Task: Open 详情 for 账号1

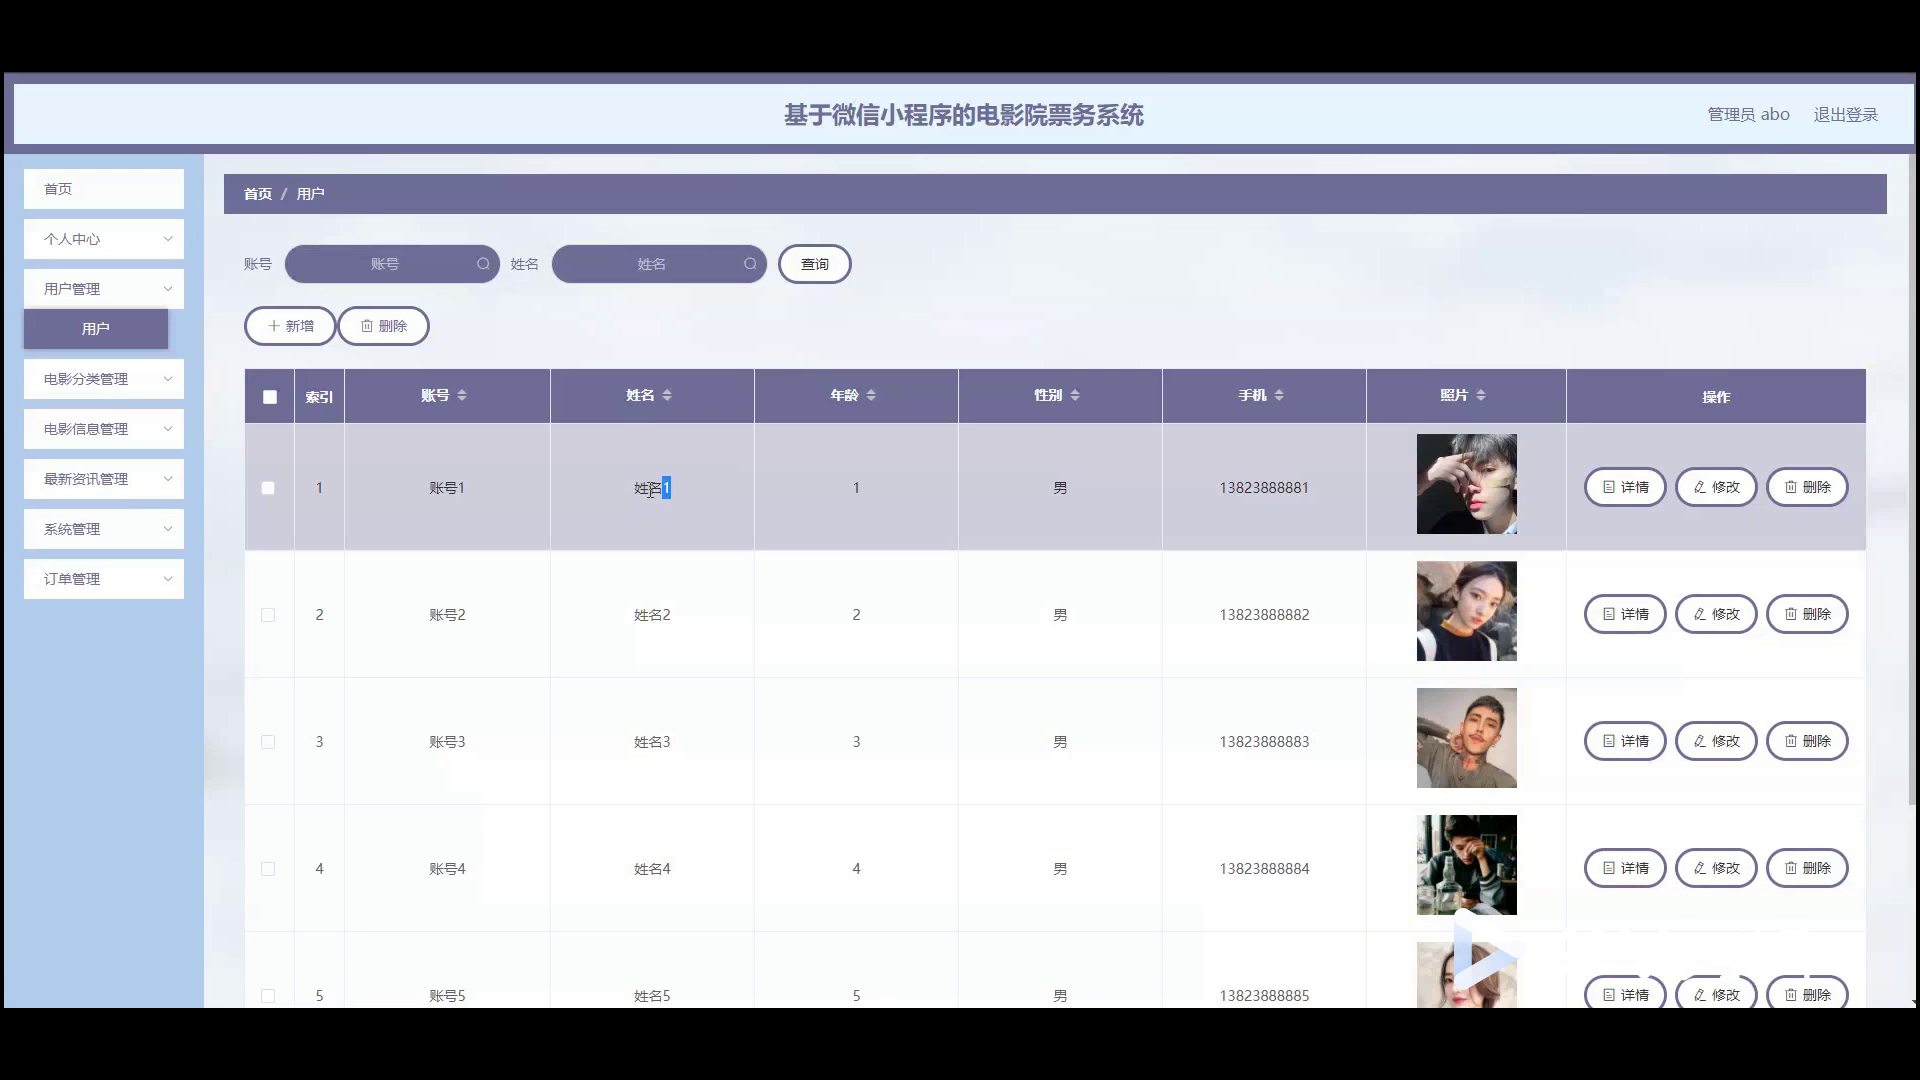Action: 1625,487
